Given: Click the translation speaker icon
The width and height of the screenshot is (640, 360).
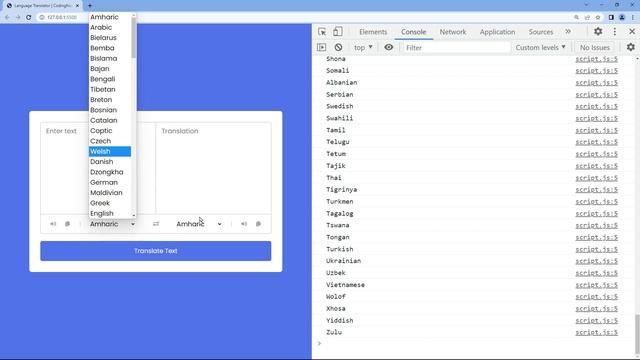Looking at the screenshot, I should [x=244, y=224].
